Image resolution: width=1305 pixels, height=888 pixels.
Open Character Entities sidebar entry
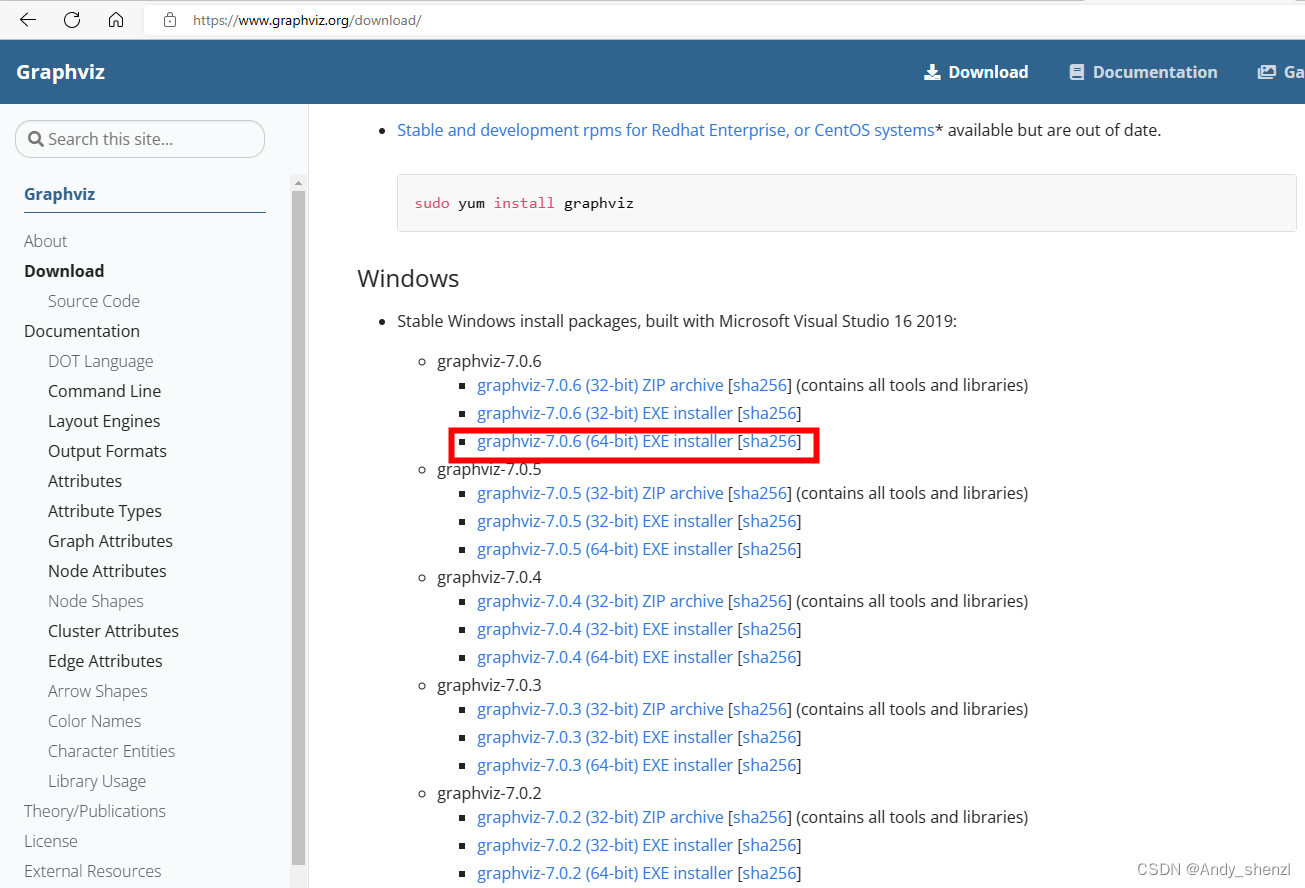point(111,751)
